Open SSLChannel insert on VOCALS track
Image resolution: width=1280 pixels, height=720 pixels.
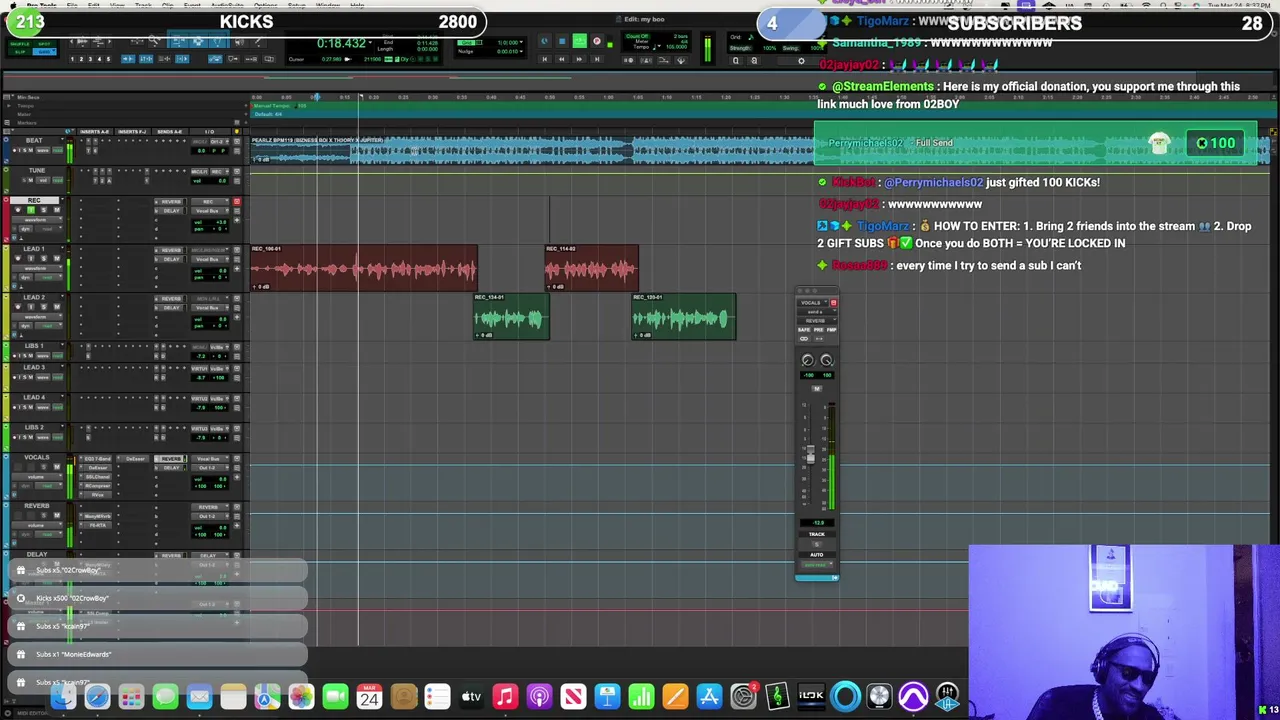pos(96,477)
